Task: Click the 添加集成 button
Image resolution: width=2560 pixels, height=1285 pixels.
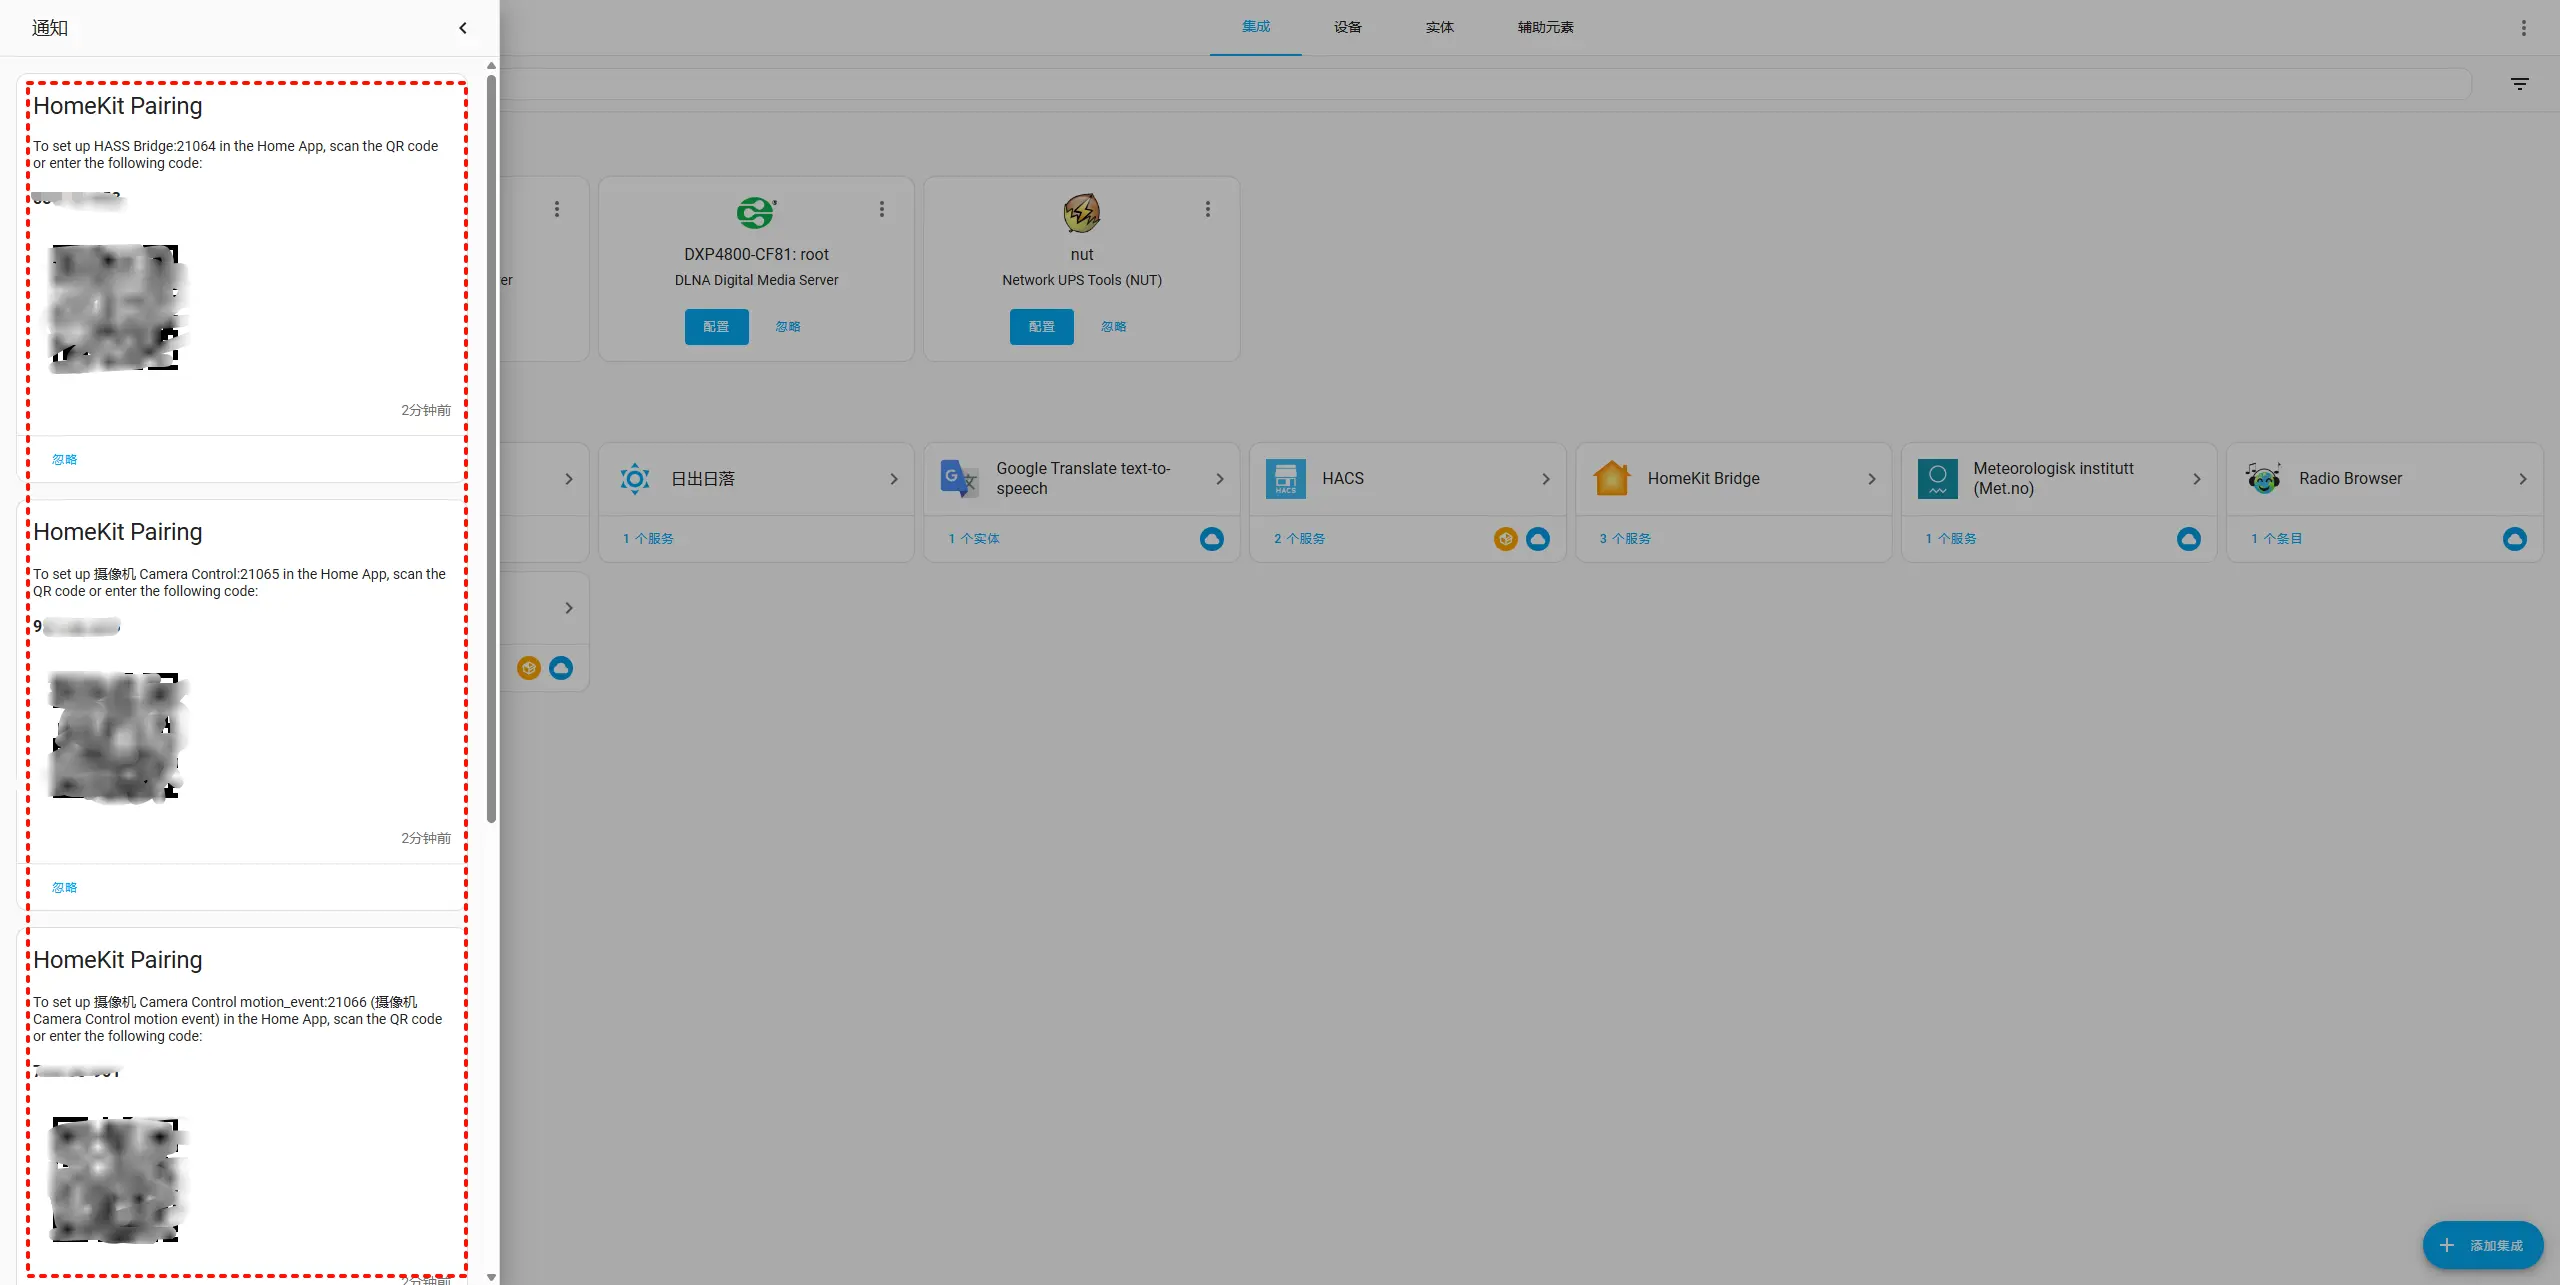Action: click(x=2482, y=1245)
